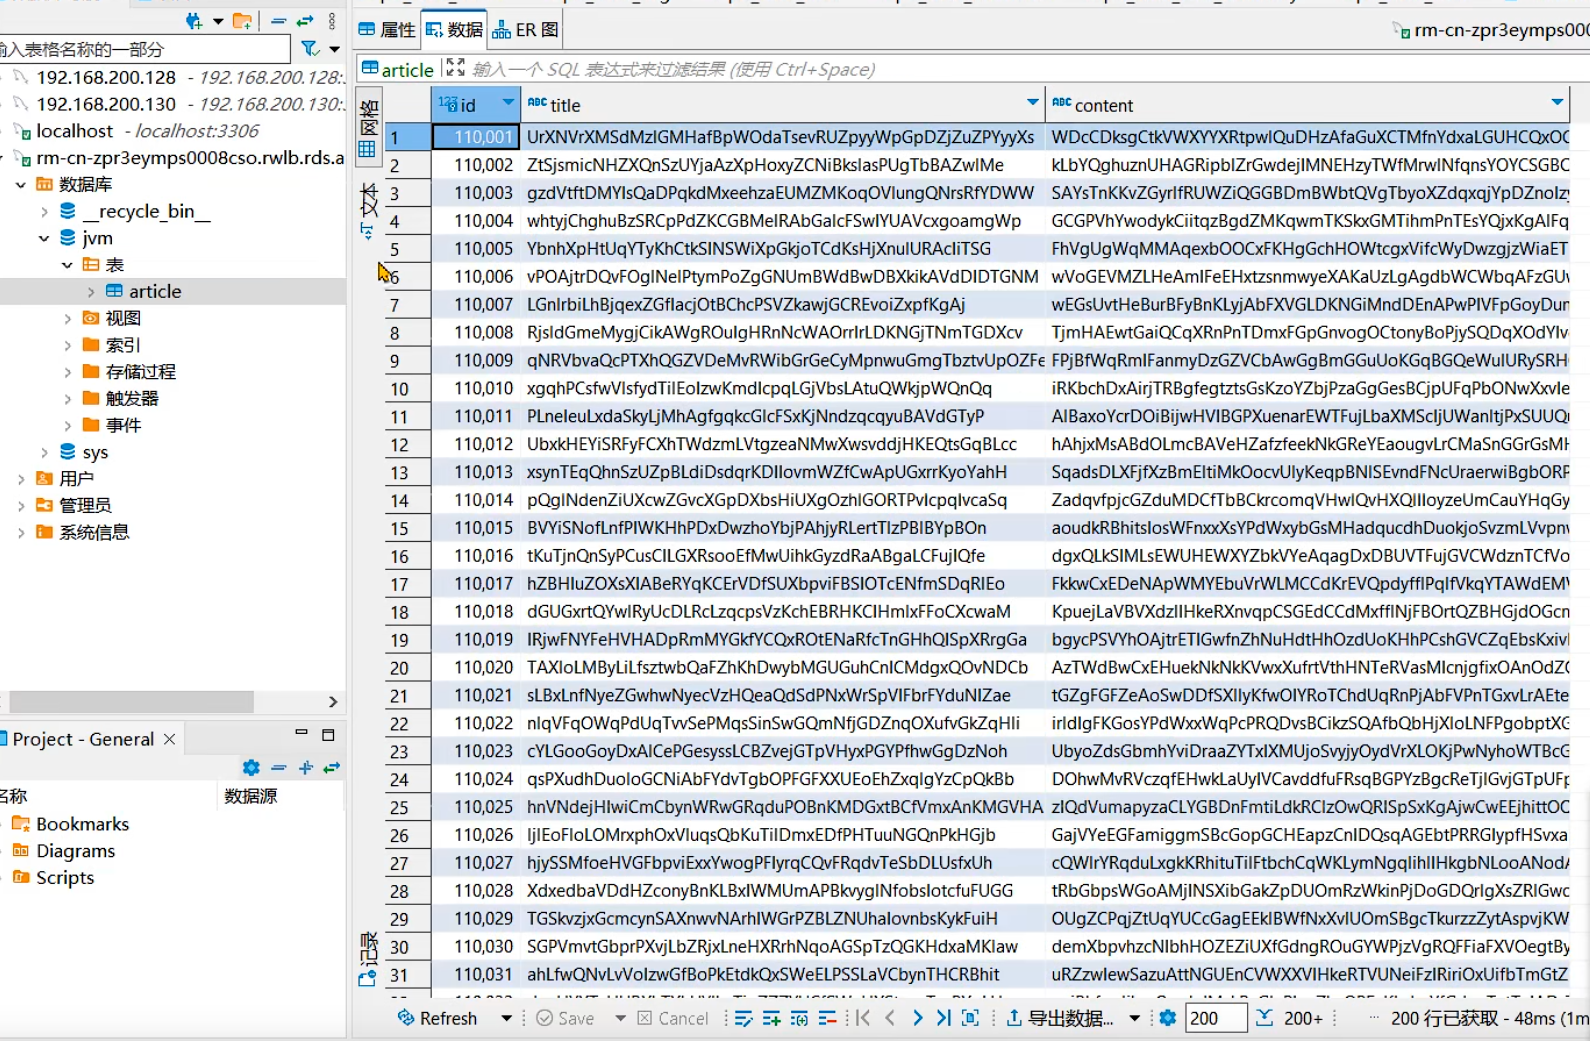The width and height of the screenshot is (1590, 1041).
Task: Open the id column filter dropdown
Action: [508, 103]
